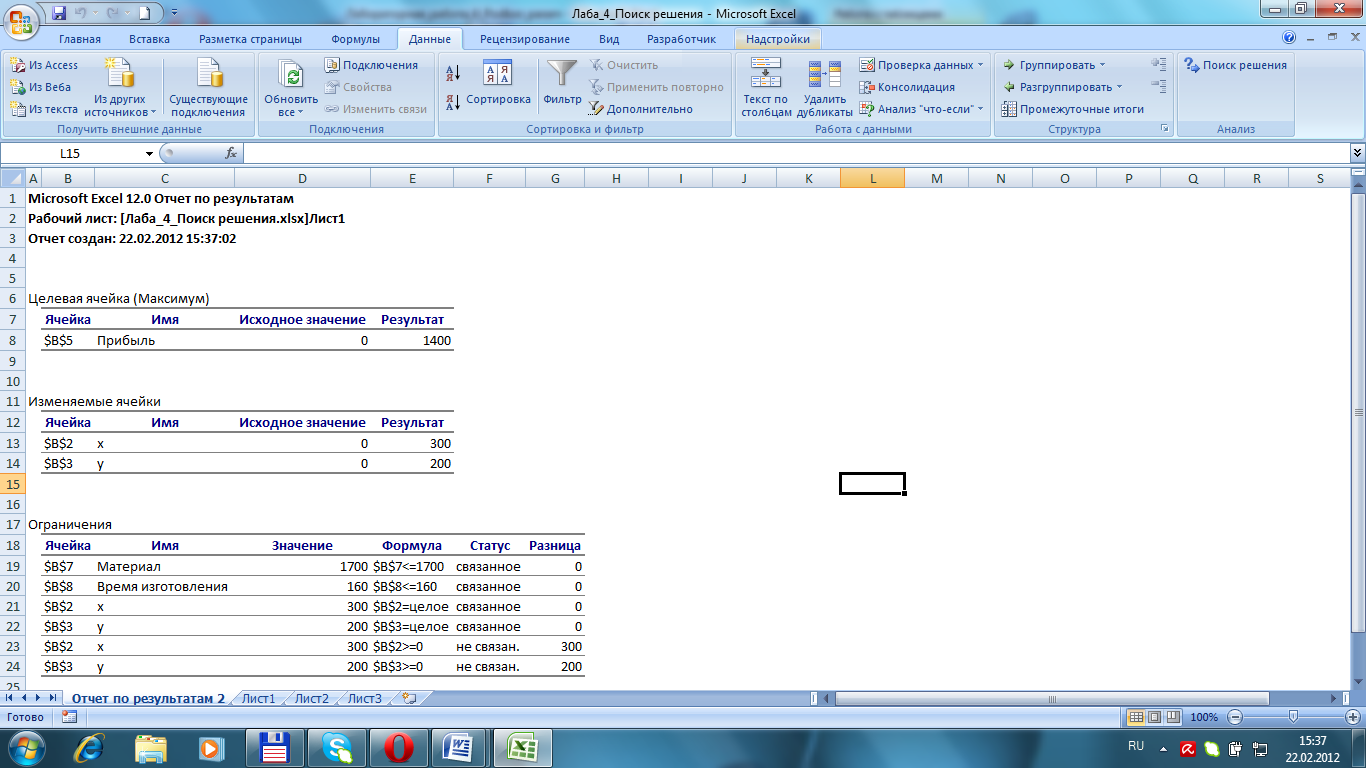Click zoom out minus button
The height and width of the screenshot is (768, 1366).
pos(1235,717)
